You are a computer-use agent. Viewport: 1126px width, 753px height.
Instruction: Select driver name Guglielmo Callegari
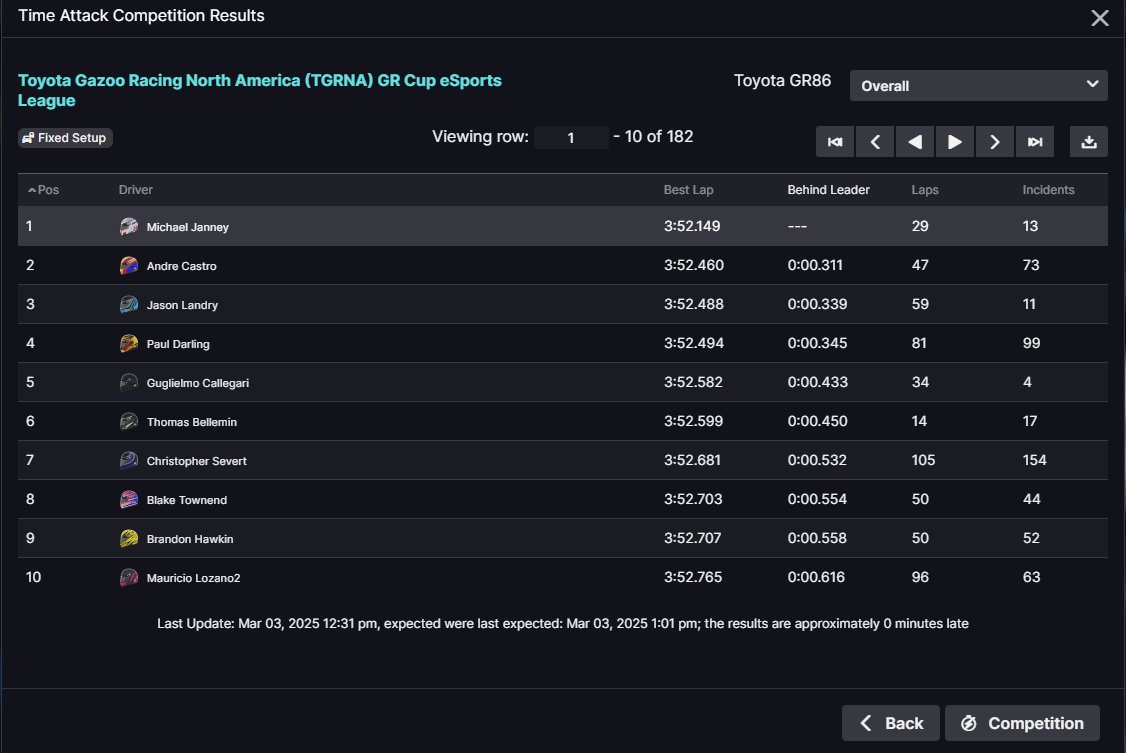[x=197, y=383]
